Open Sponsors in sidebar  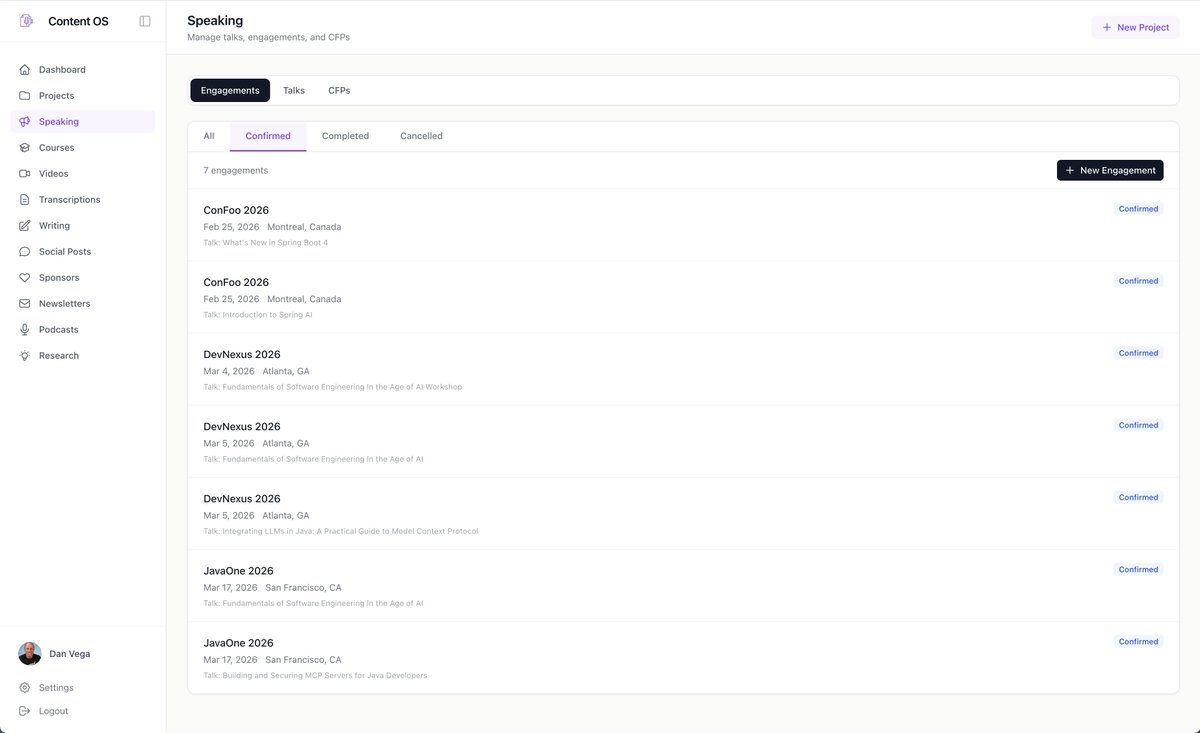coord(83,278)
